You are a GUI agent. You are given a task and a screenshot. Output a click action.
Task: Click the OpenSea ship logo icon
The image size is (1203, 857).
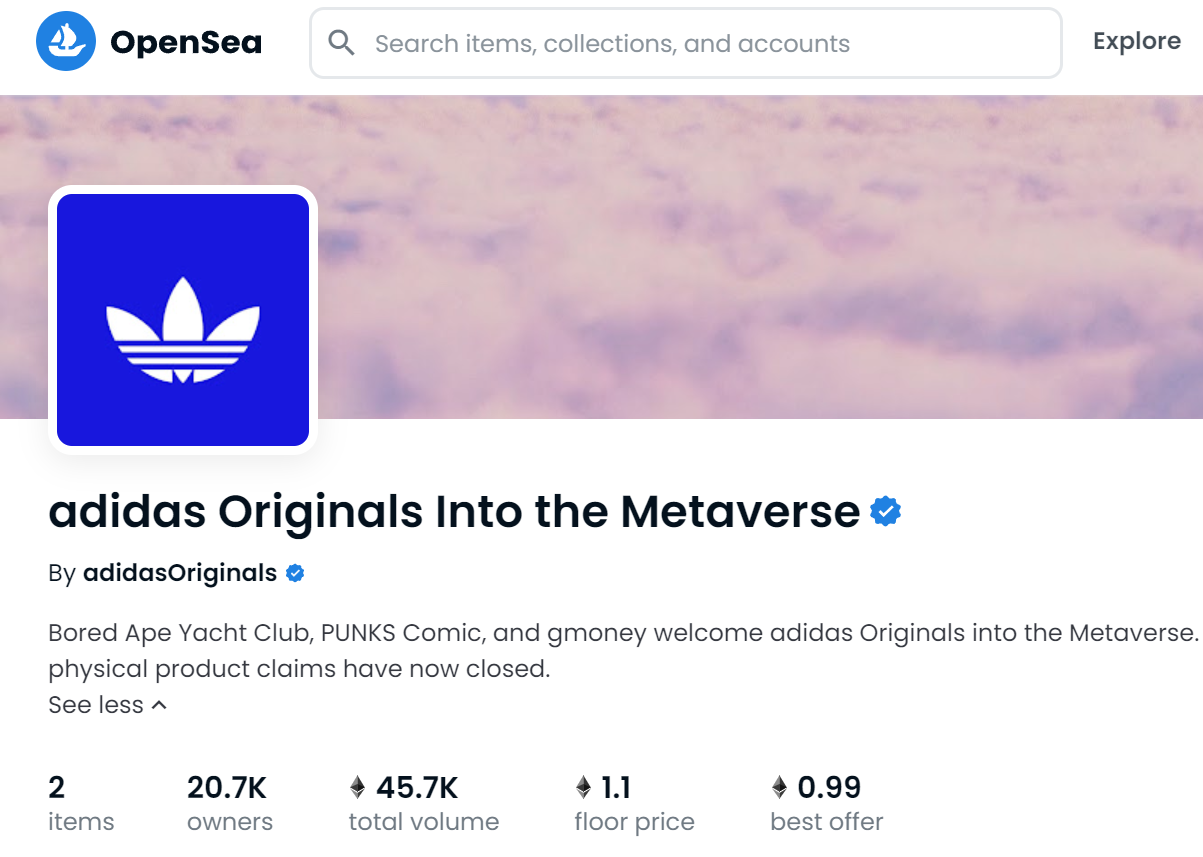tap(66, 42)
